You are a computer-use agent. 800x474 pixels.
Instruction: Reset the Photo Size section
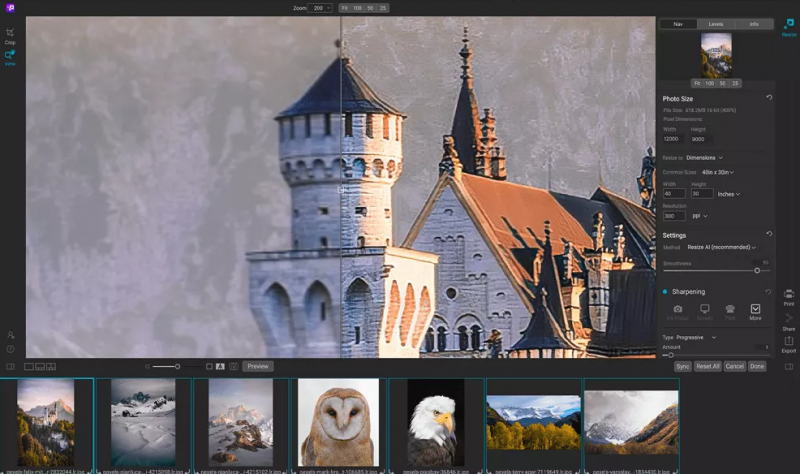click(769, 98)
